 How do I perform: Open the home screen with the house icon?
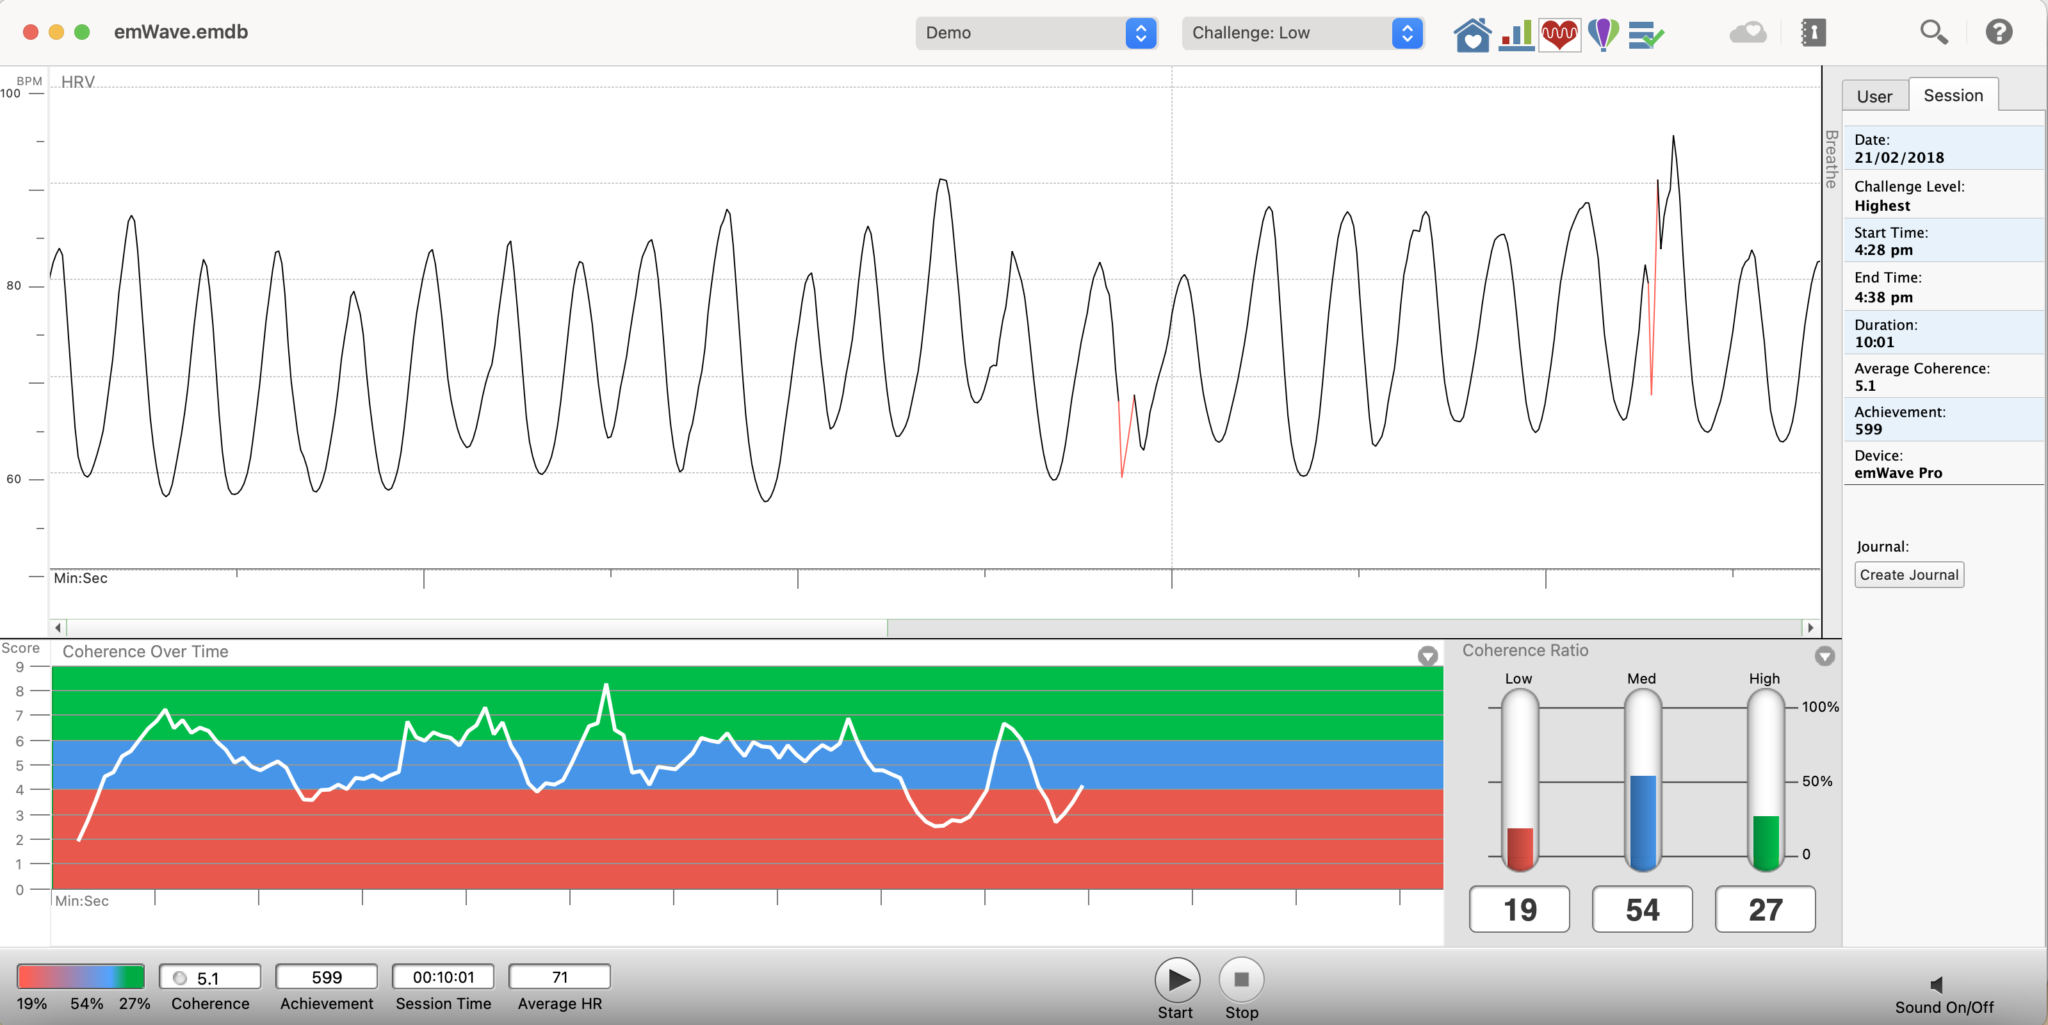click(x=1472, y=34)
